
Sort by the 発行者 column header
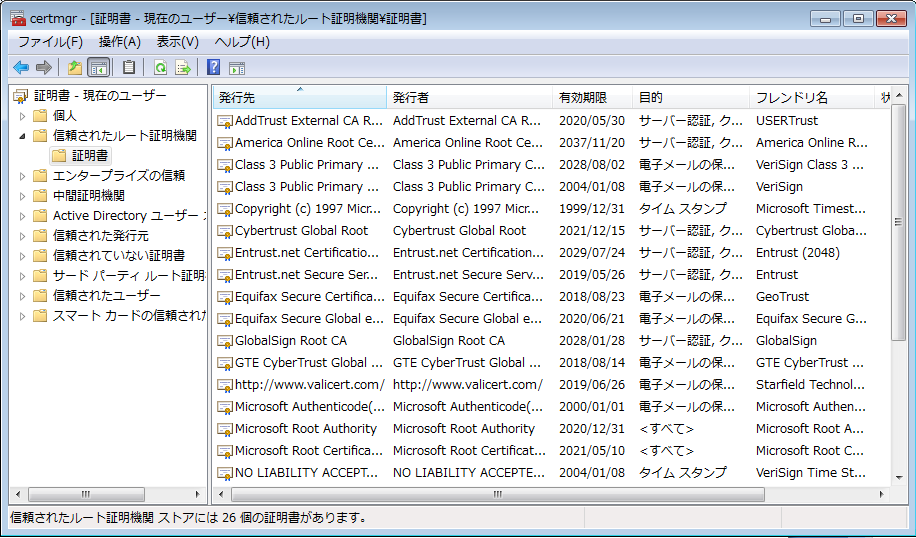pyautogui.click(x=470, y=98)
